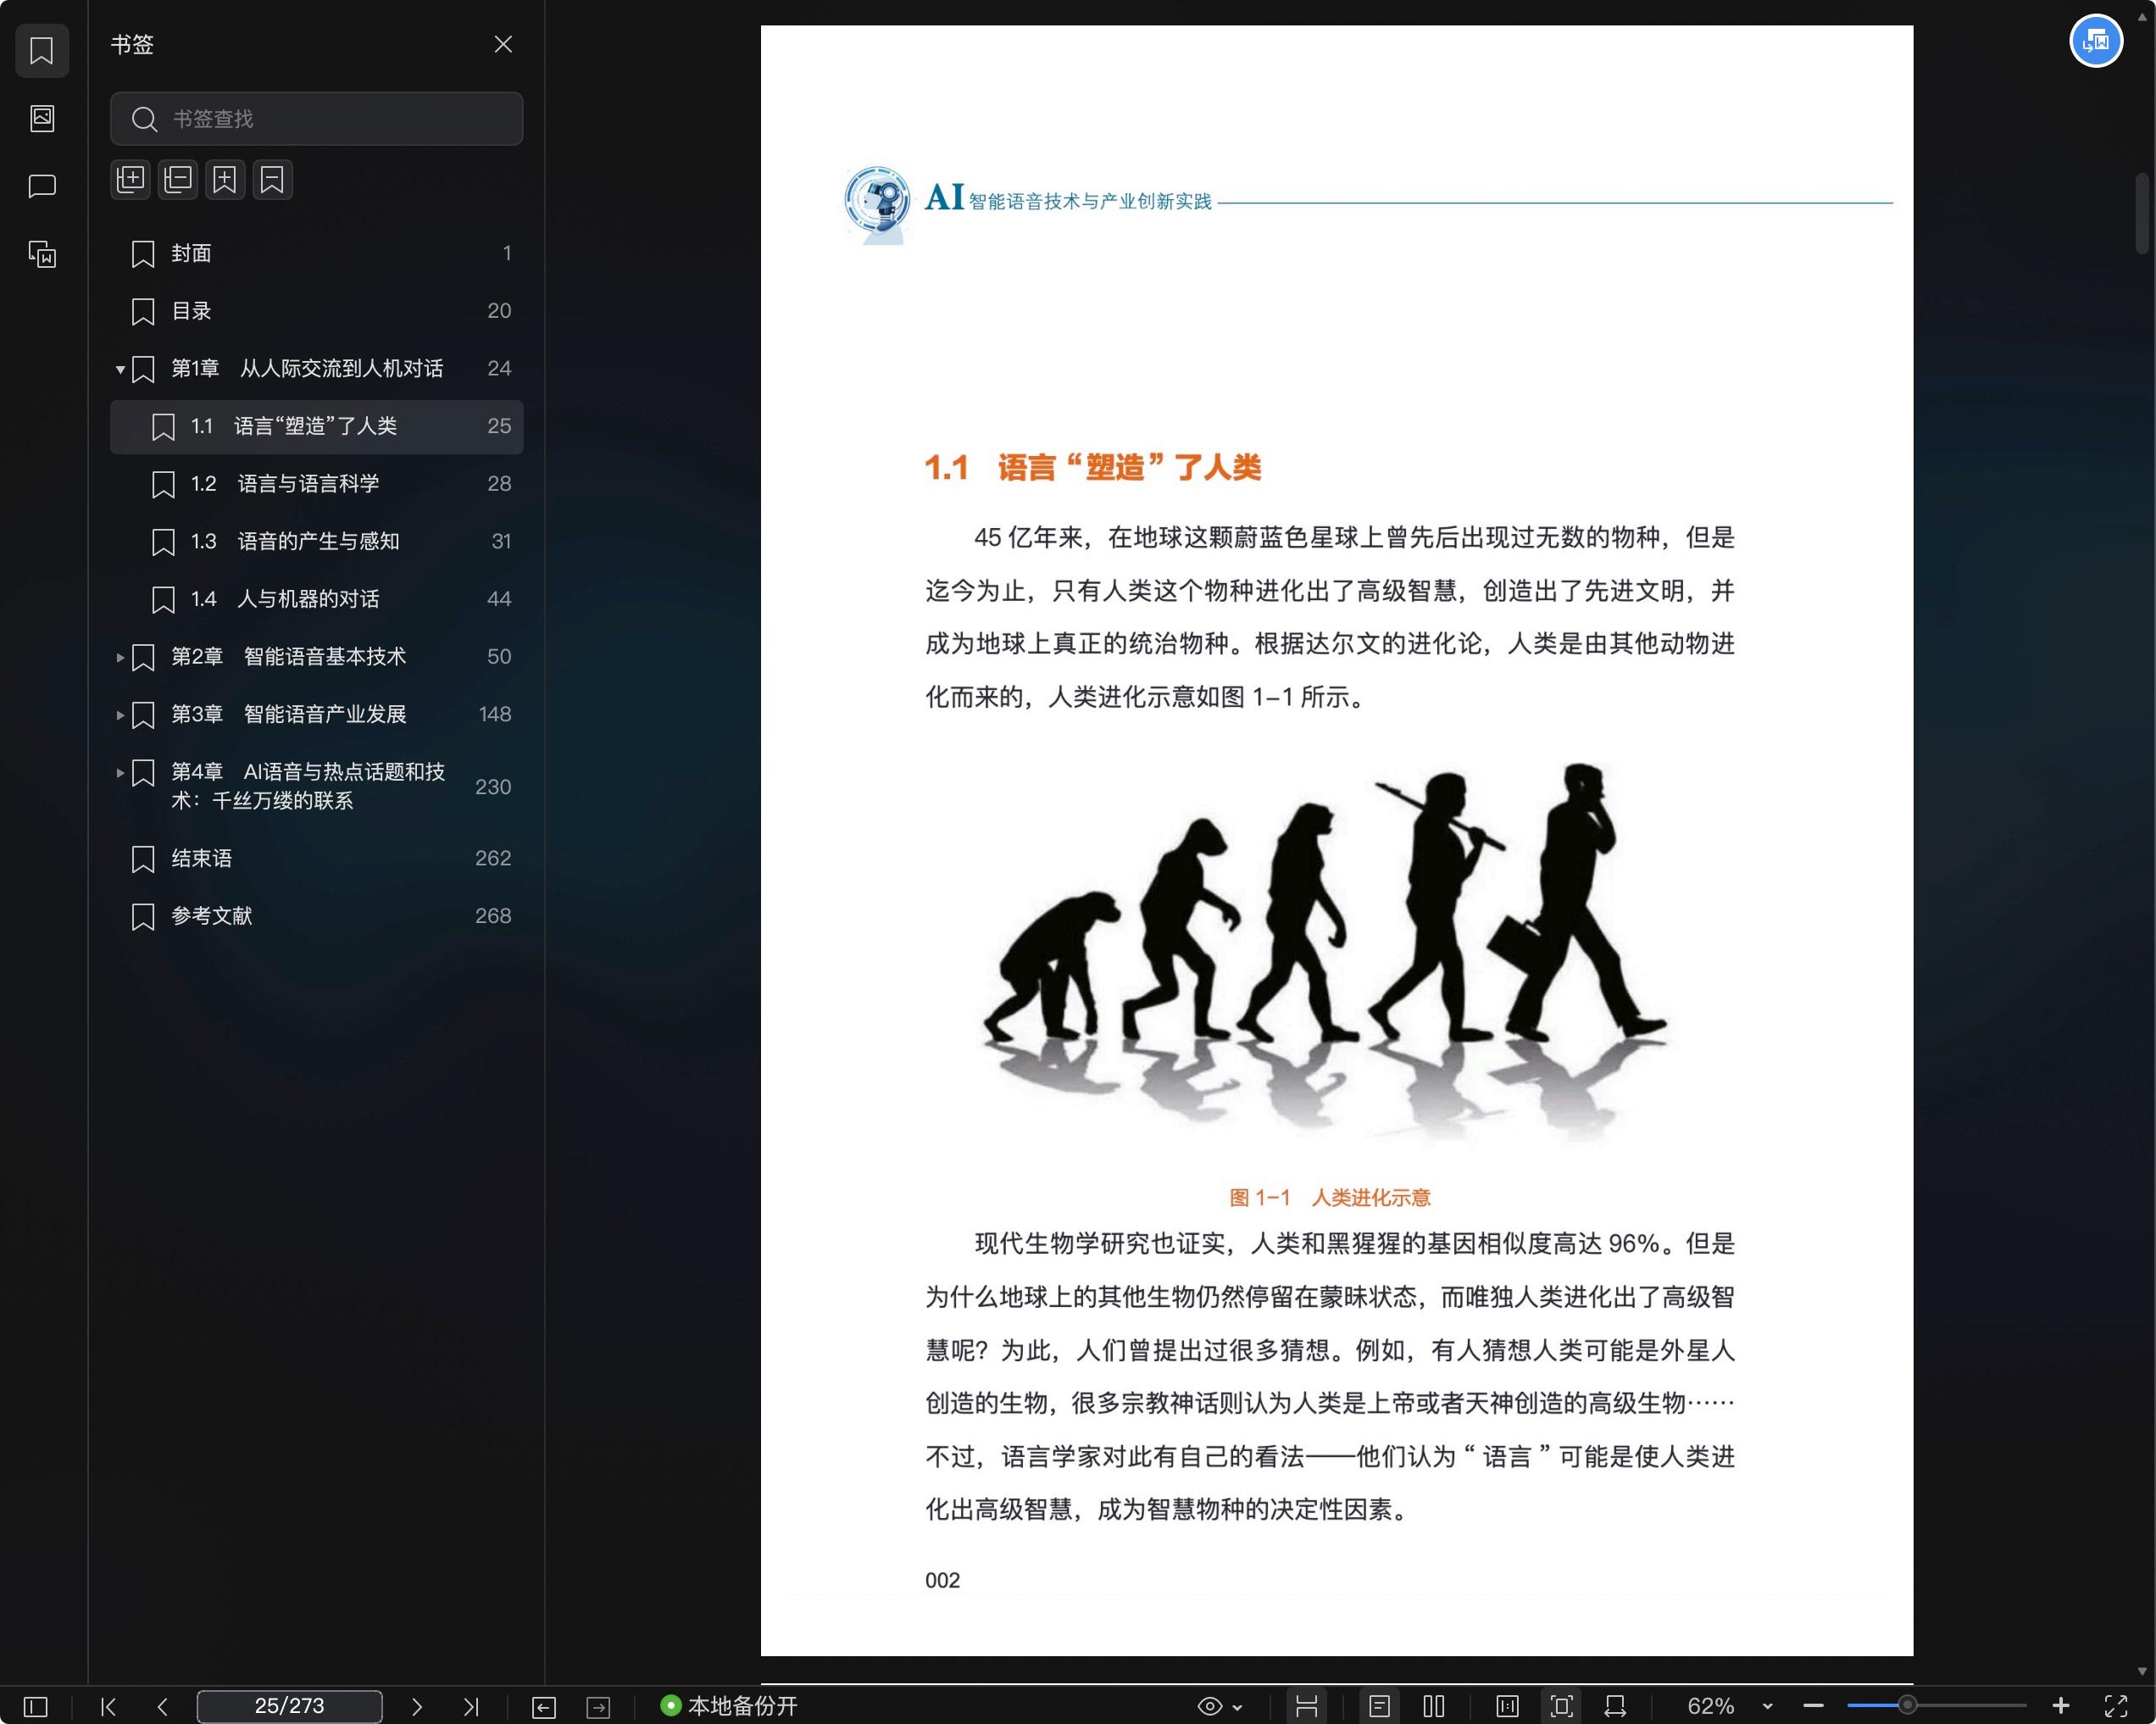Viewport: 2156px width, 1724px height.
Task: Open bookmark 第3章 智能语音产业发展
Action: [x=316, y=714]
